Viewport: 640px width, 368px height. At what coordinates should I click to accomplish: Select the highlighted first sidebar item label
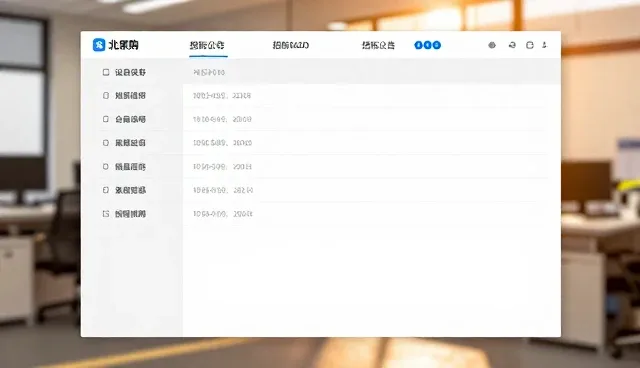pyautogui.click(x=130, y=72)
